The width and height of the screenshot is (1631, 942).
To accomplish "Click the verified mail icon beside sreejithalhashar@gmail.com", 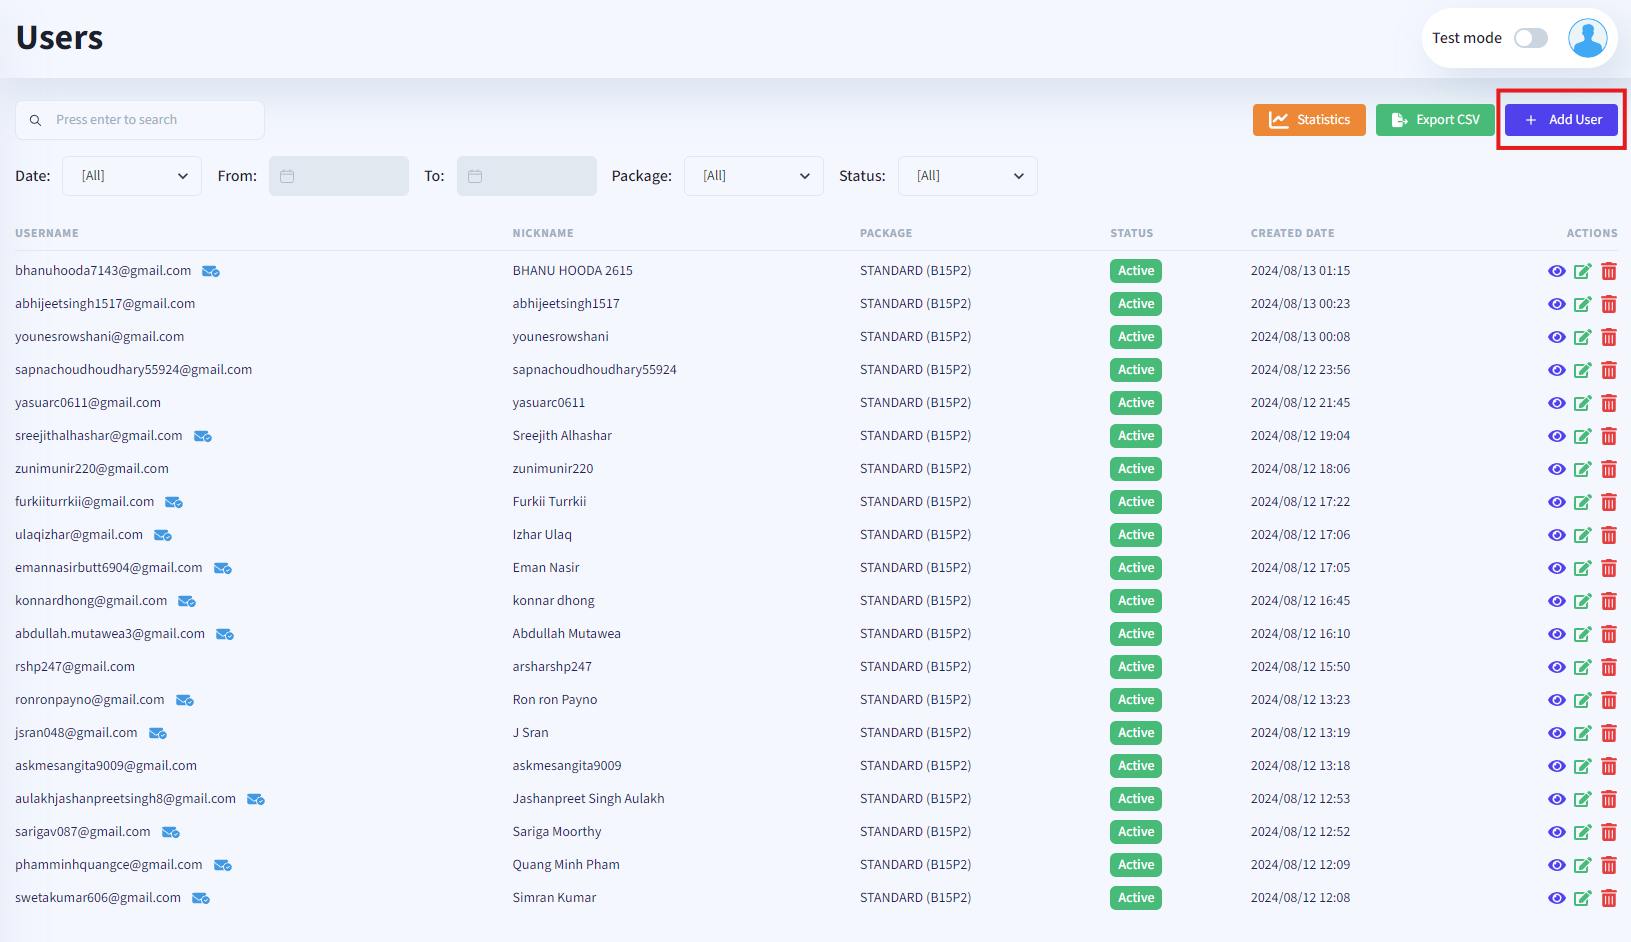I will click(202, 436).
